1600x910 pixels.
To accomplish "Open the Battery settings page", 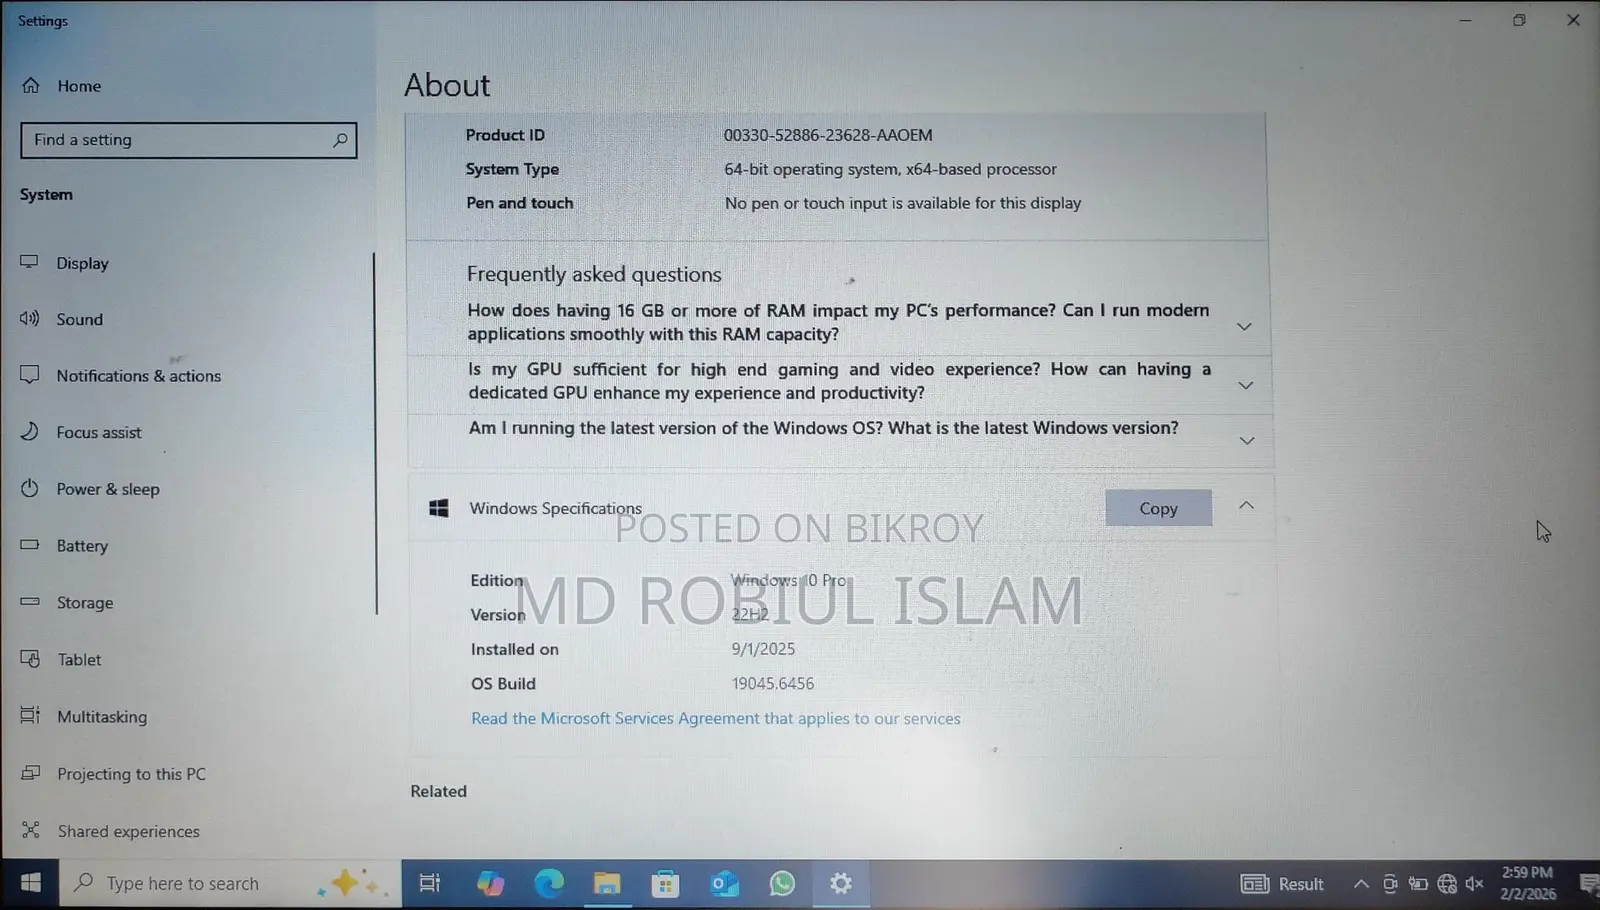I will [x=81, y=546].
